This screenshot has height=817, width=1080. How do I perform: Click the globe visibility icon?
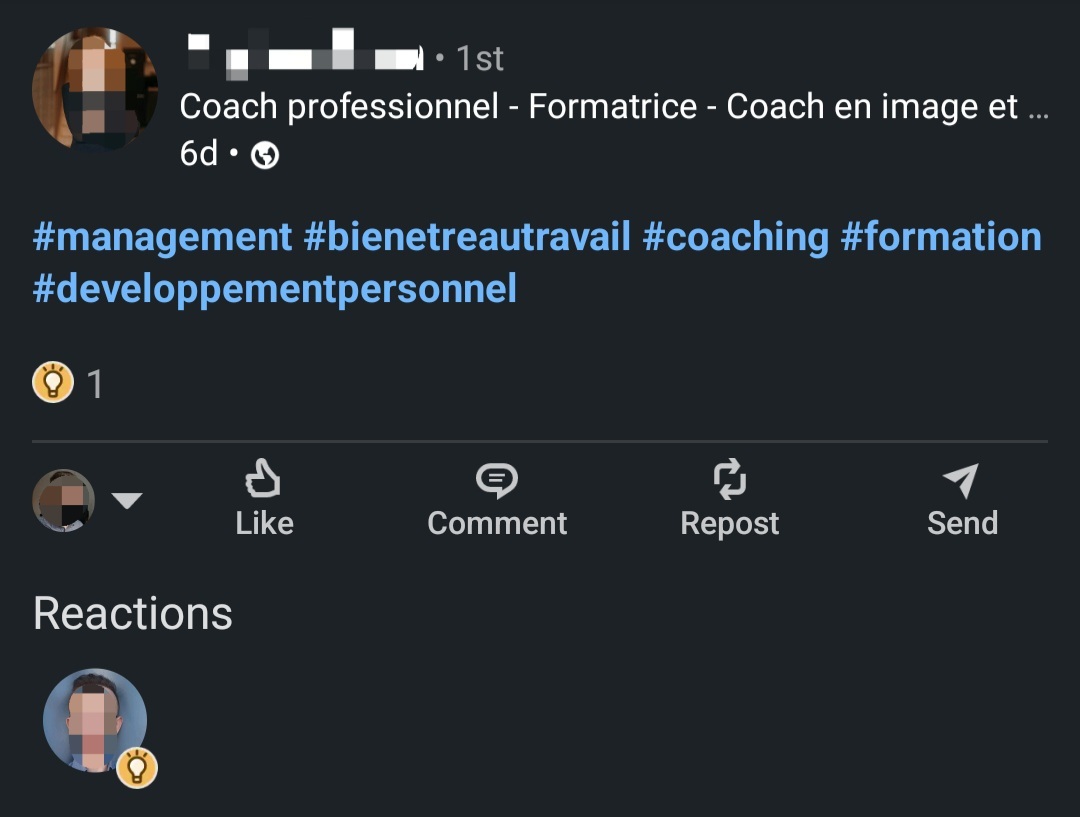(x=265, y=156)
